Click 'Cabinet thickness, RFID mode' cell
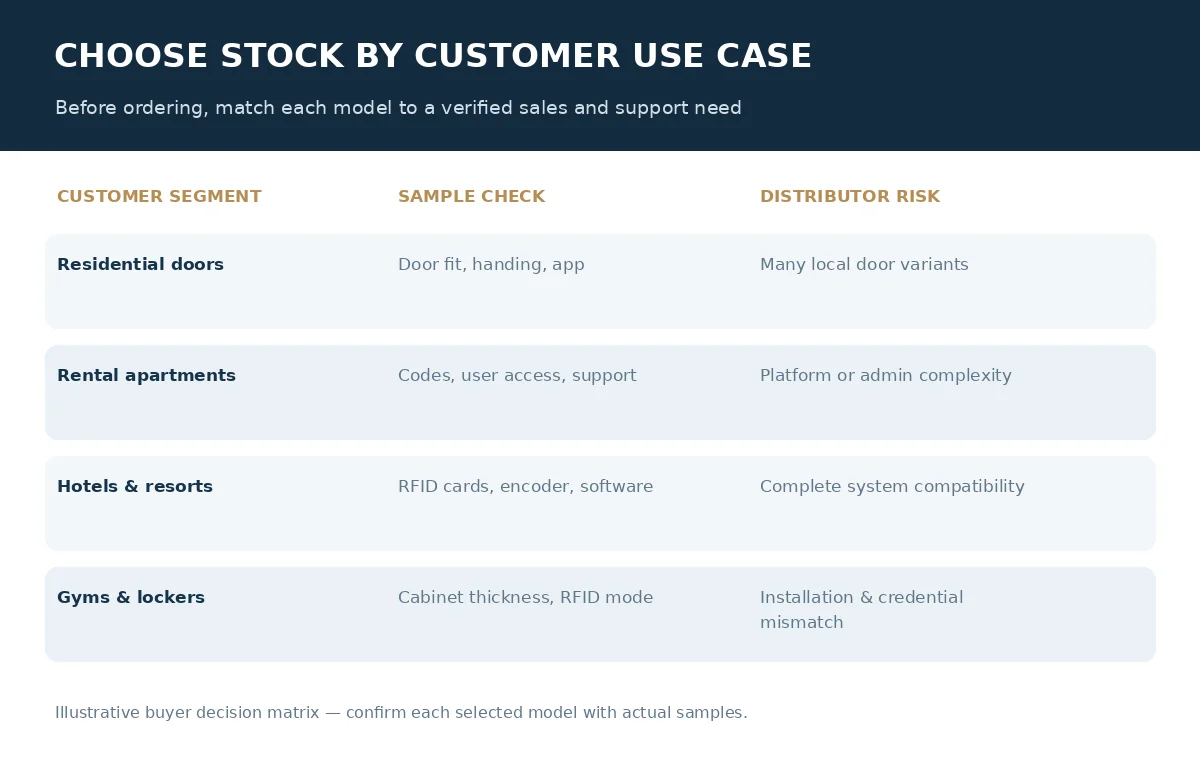This screenshot has height=760, width=1200. point(525,598)
